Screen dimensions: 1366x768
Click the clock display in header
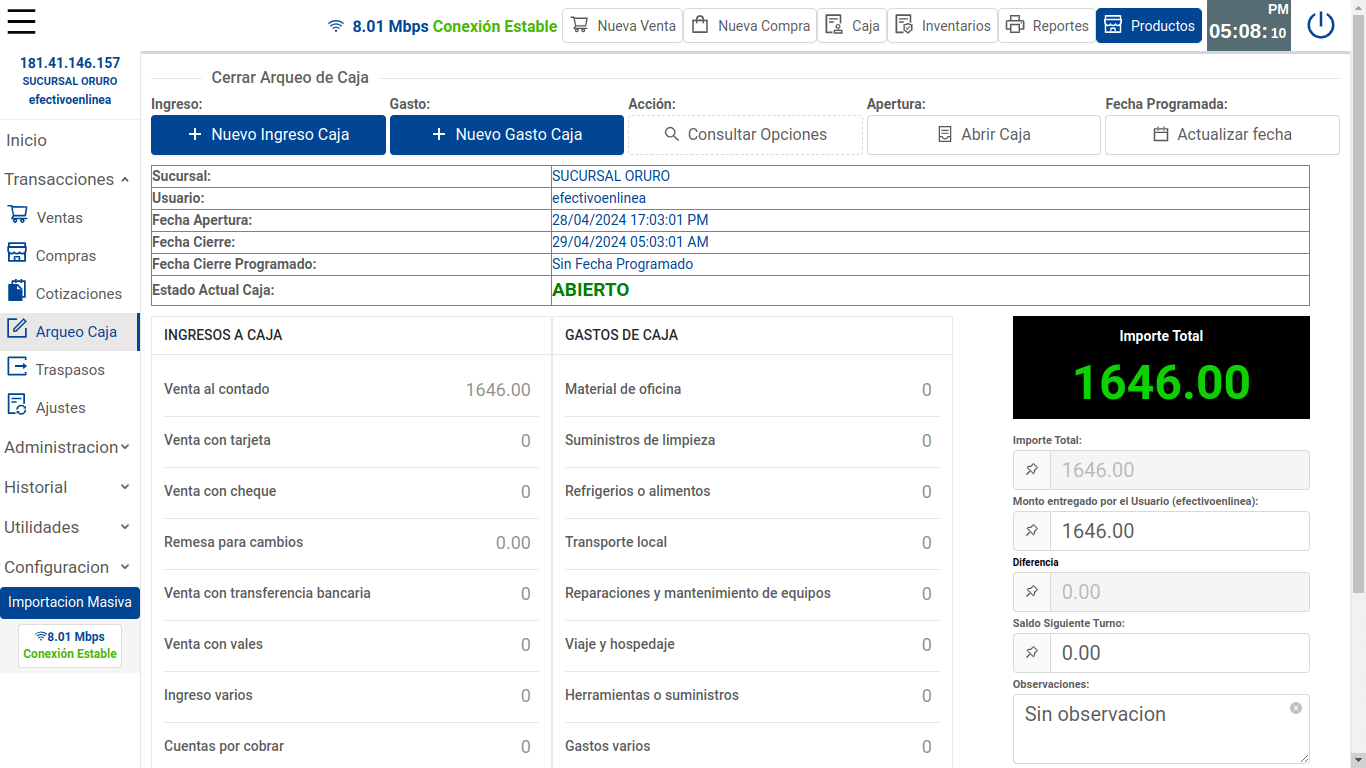coord(1248,25)
